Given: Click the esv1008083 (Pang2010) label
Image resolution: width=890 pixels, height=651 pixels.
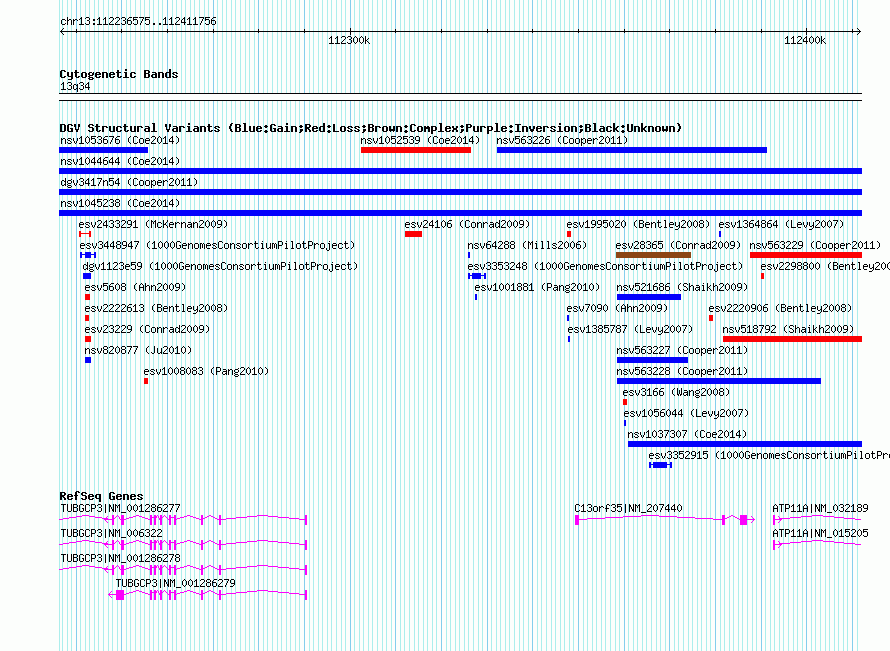Looking at the screenshot, I should tap(206, 371).
